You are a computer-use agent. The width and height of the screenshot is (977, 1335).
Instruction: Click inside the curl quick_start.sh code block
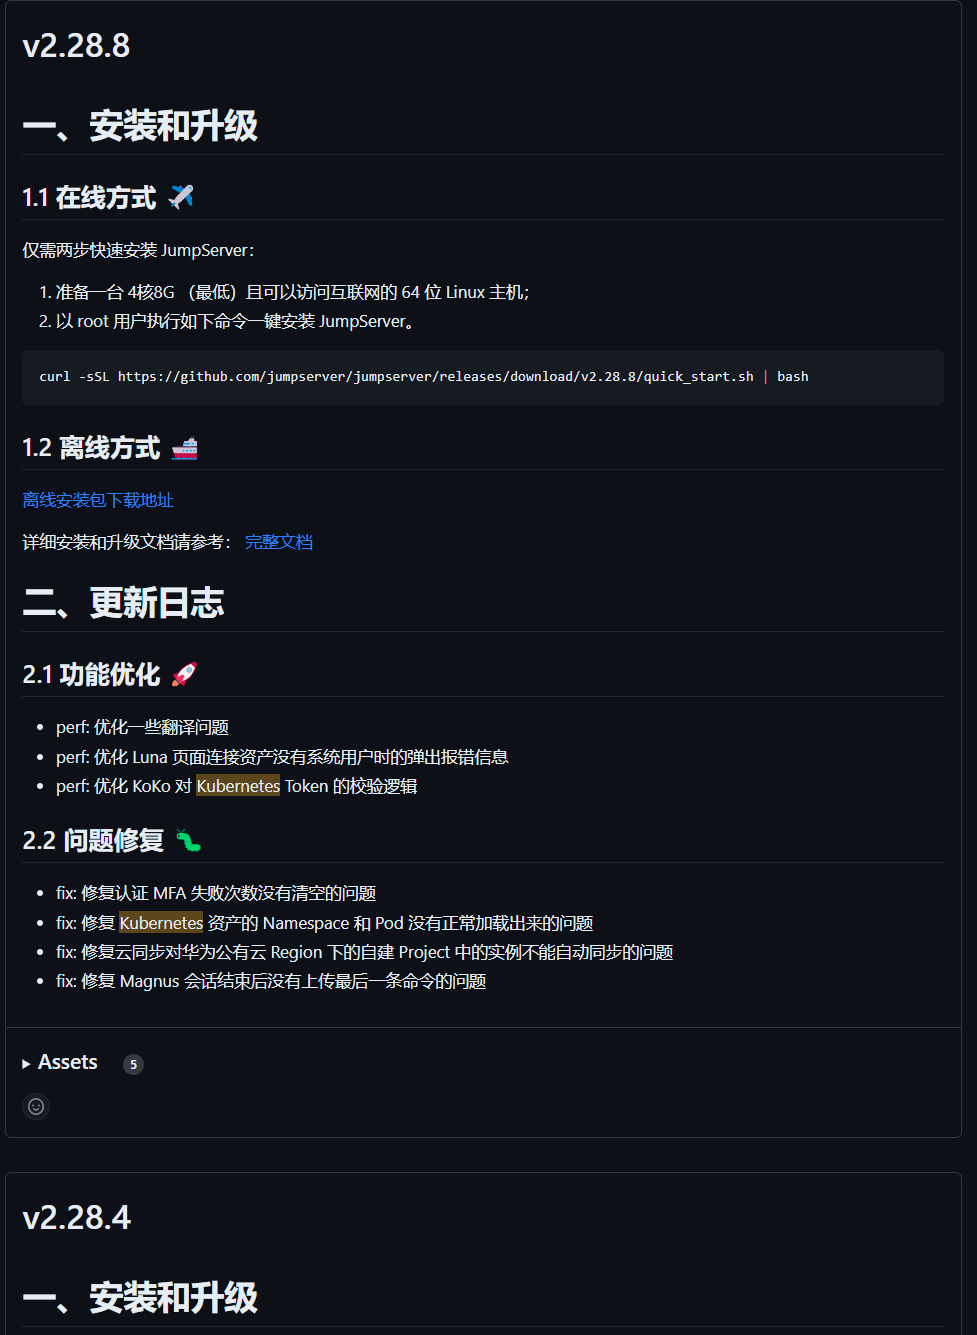(483, 377)
